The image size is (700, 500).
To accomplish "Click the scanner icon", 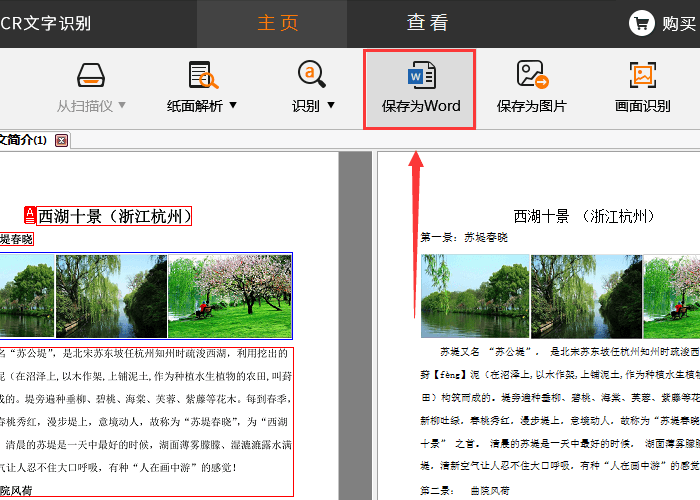I will pos(91,75).
